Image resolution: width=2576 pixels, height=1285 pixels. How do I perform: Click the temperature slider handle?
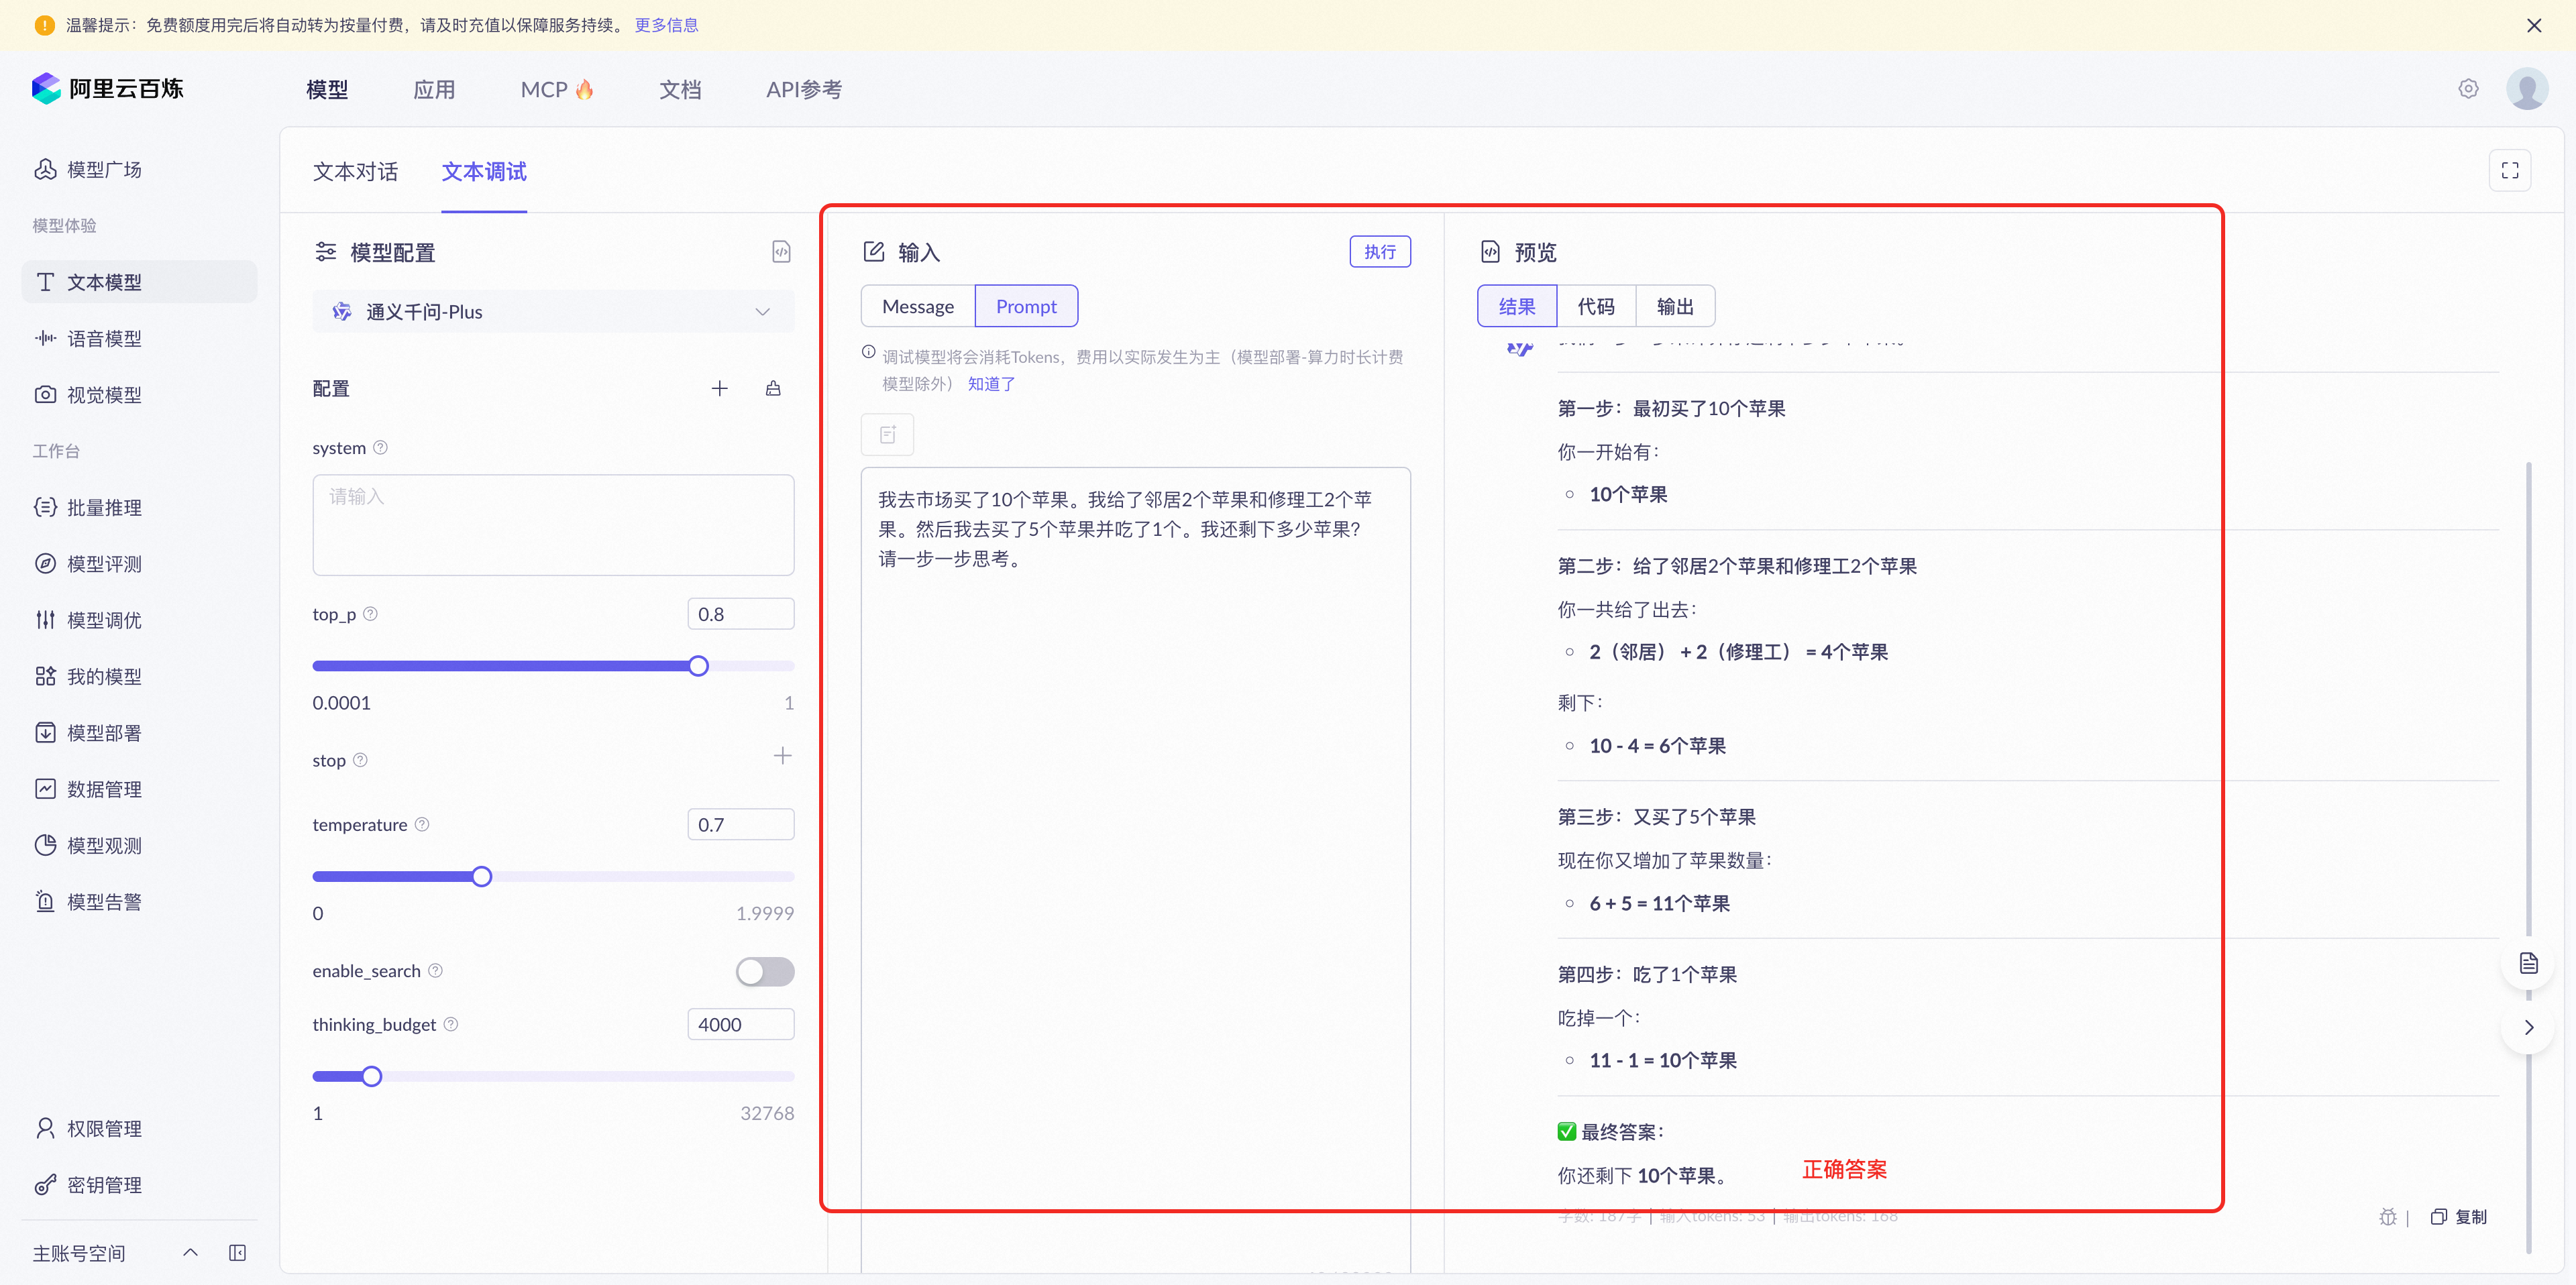click(482, 877)
